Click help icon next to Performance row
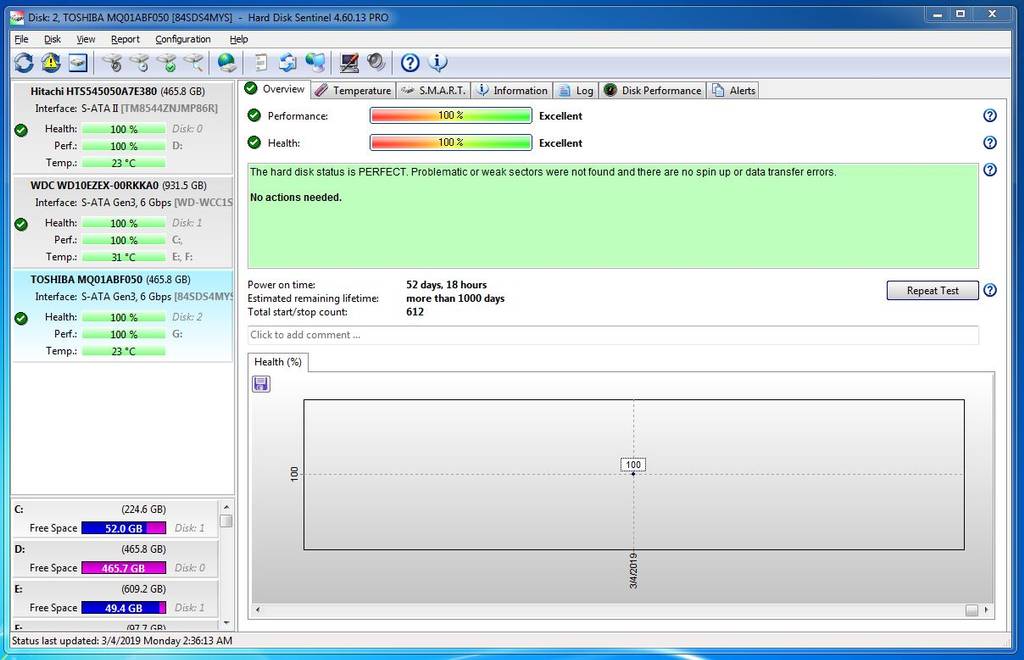 pos(990,116)
